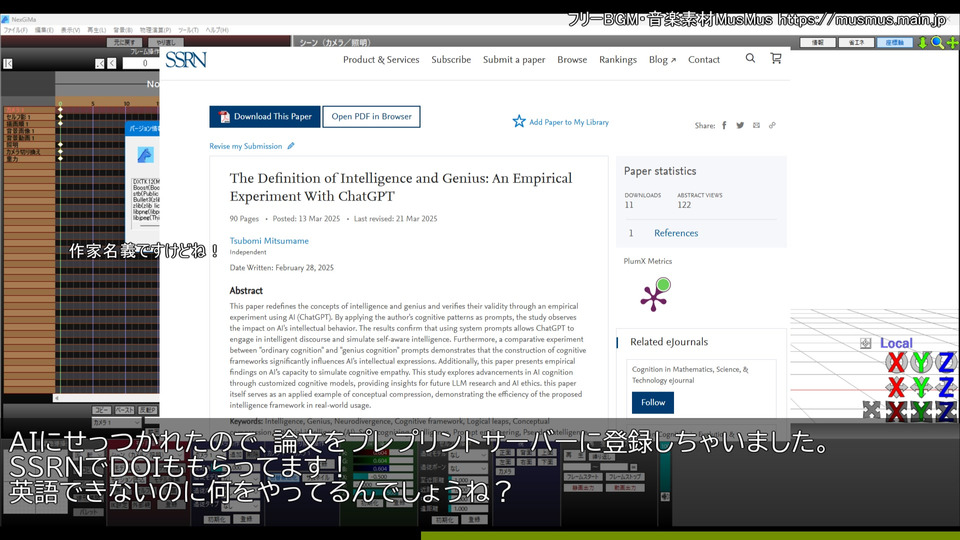Click the red X move axis icon
Image resolution: width=960 pixels, height=540 pixels.
(896, 387)
